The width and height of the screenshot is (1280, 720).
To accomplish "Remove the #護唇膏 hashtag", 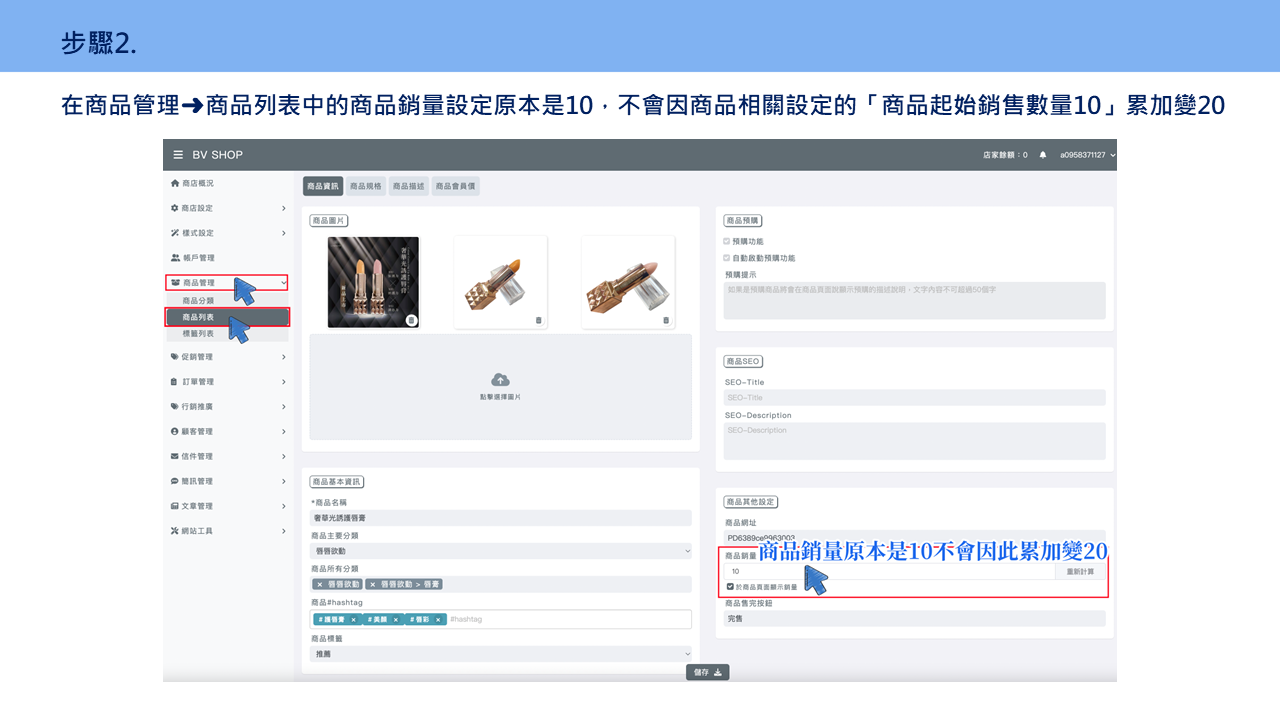I will (353, 619).
